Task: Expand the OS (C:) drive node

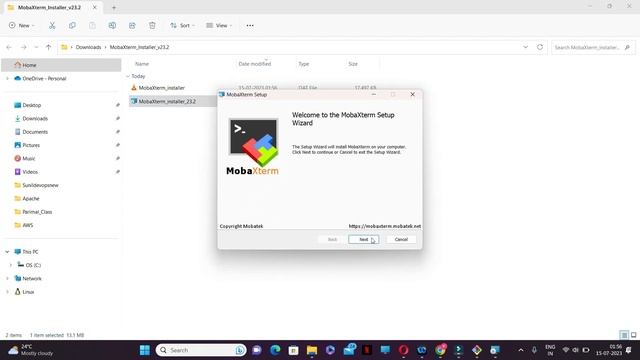Action: [x=11, y=265]
